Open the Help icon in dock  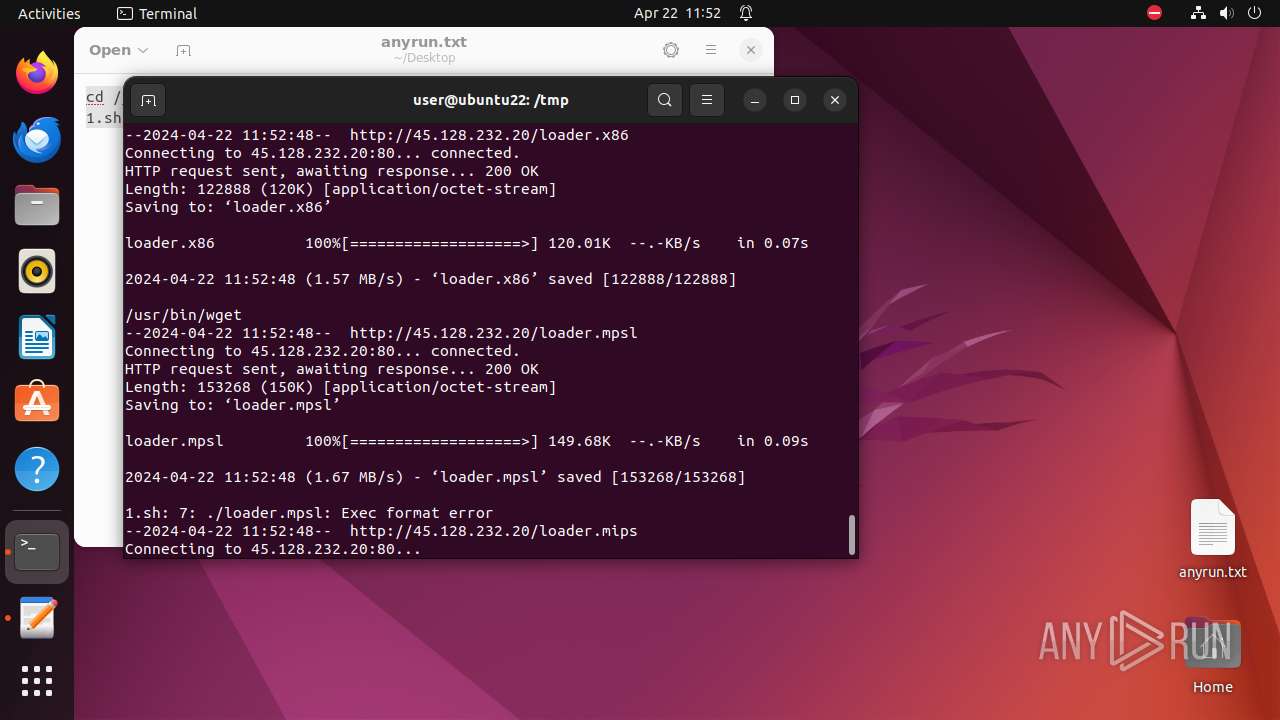coord(37,469)
